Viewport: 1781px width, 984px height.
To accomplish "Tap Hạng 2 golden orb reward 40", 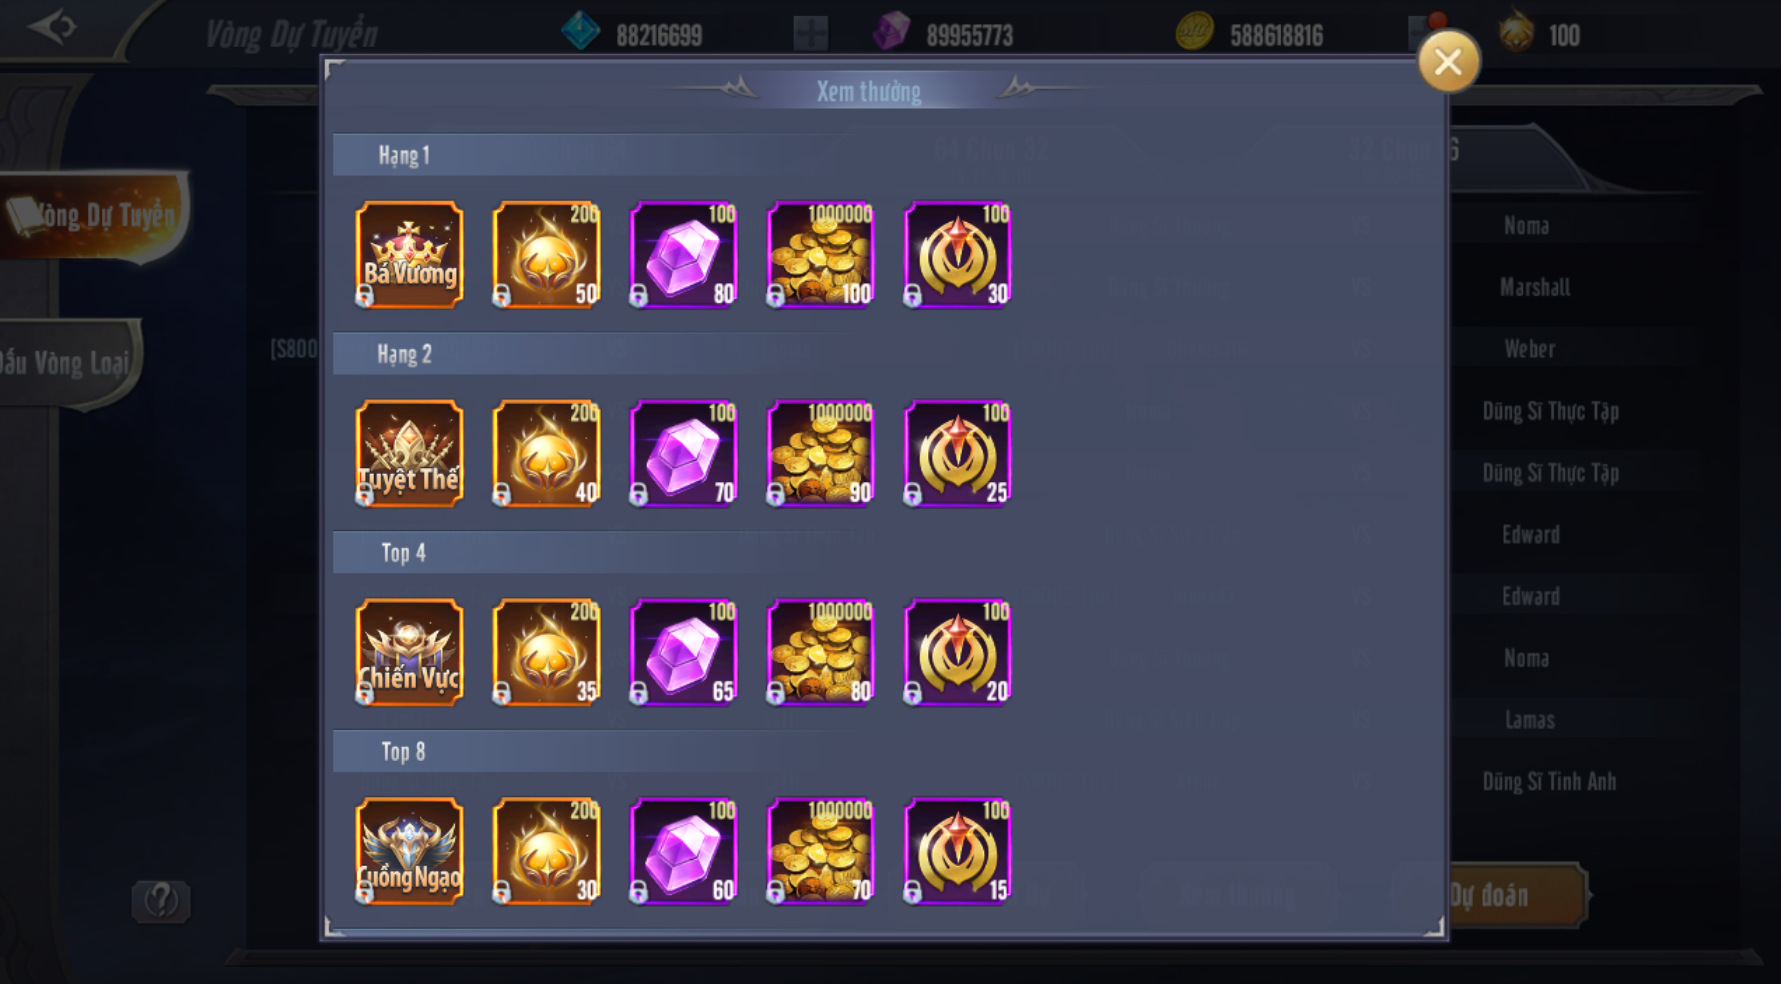I will tap(546, 453).
